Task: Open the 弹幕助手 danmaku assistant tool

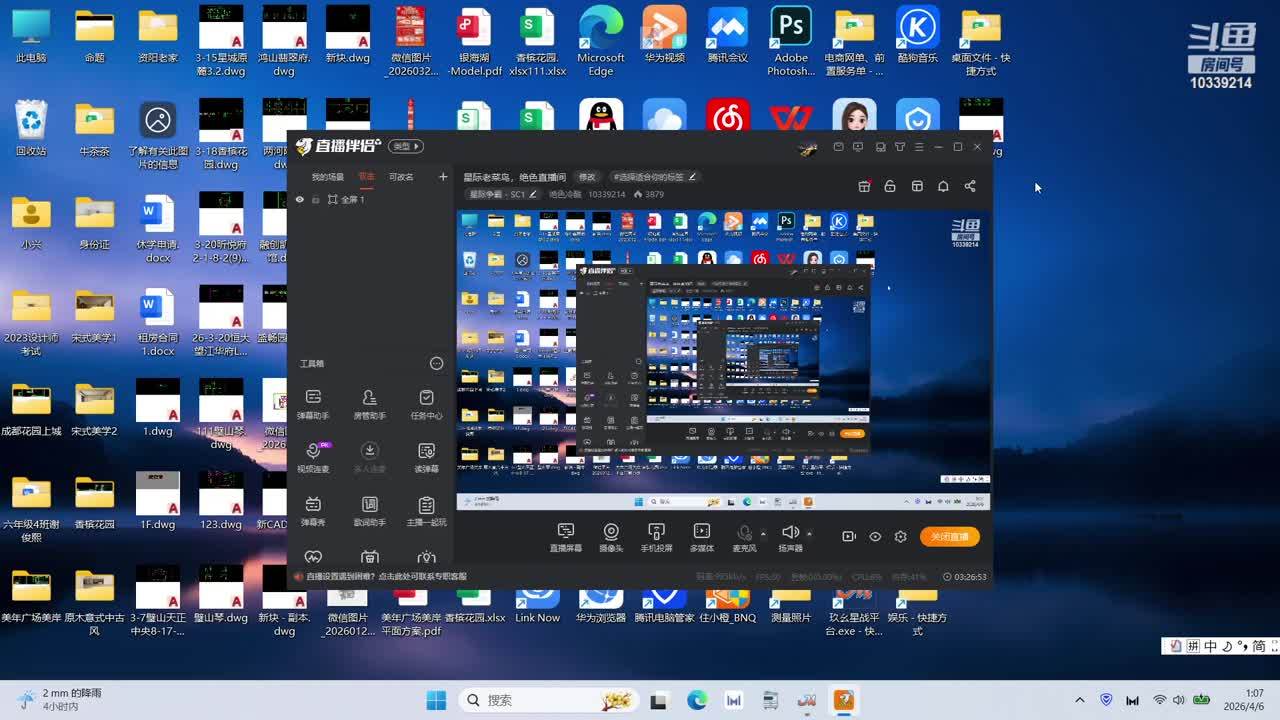Action: point(313,402)
